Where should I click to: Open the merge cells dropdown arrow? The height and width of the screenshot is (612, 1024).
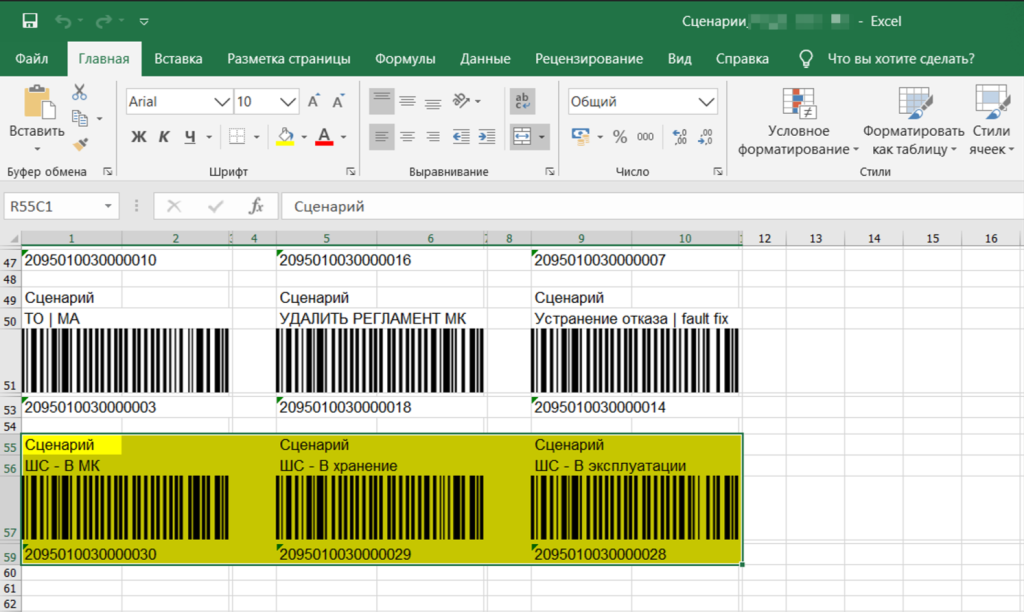click(542, 137)
